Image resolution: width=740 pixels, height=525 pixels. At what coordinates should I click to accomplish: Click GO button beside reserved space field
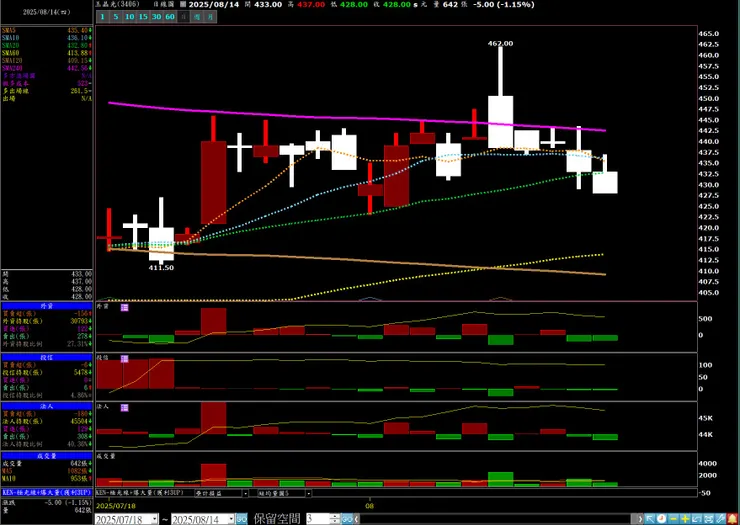347,519
